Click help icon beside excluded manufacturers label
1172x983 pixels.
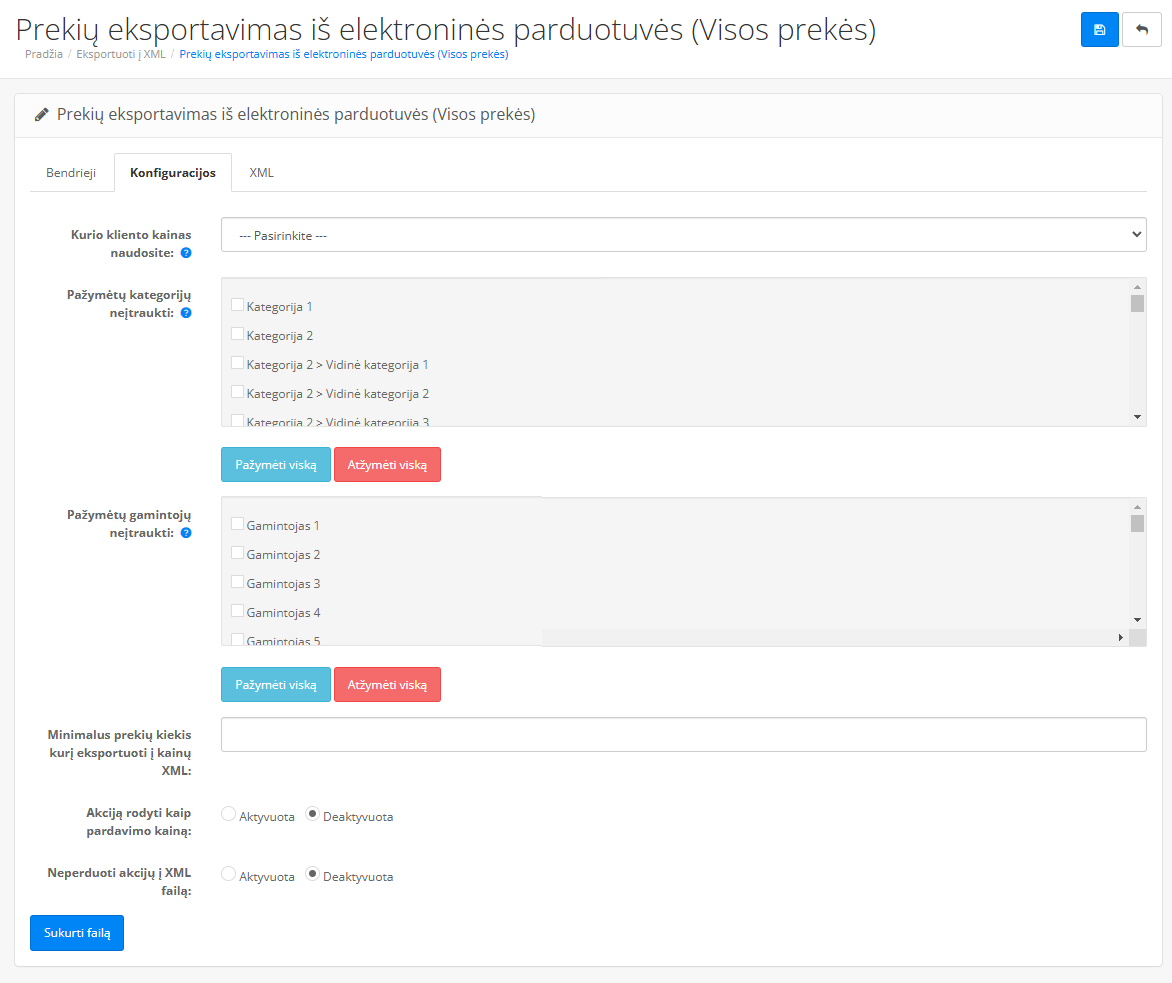[x=186, y=533]
